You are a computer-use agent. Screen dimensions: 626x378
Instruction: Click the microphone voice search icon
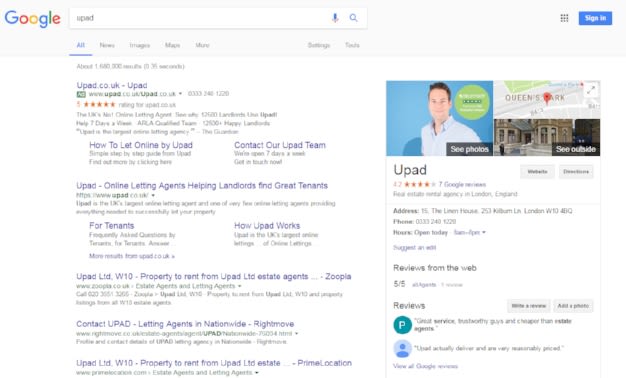pos(335,18)
